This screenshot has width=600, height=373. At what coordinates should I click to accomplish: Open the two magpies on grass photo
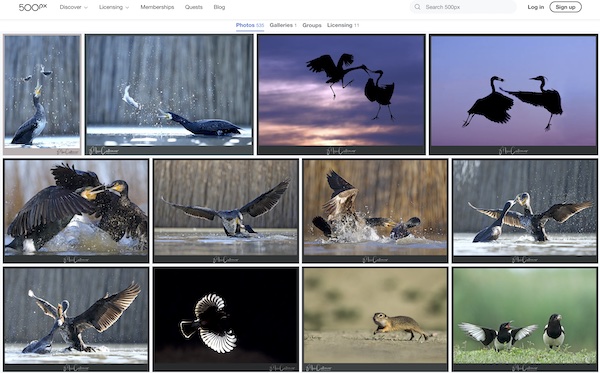(525, 319)
